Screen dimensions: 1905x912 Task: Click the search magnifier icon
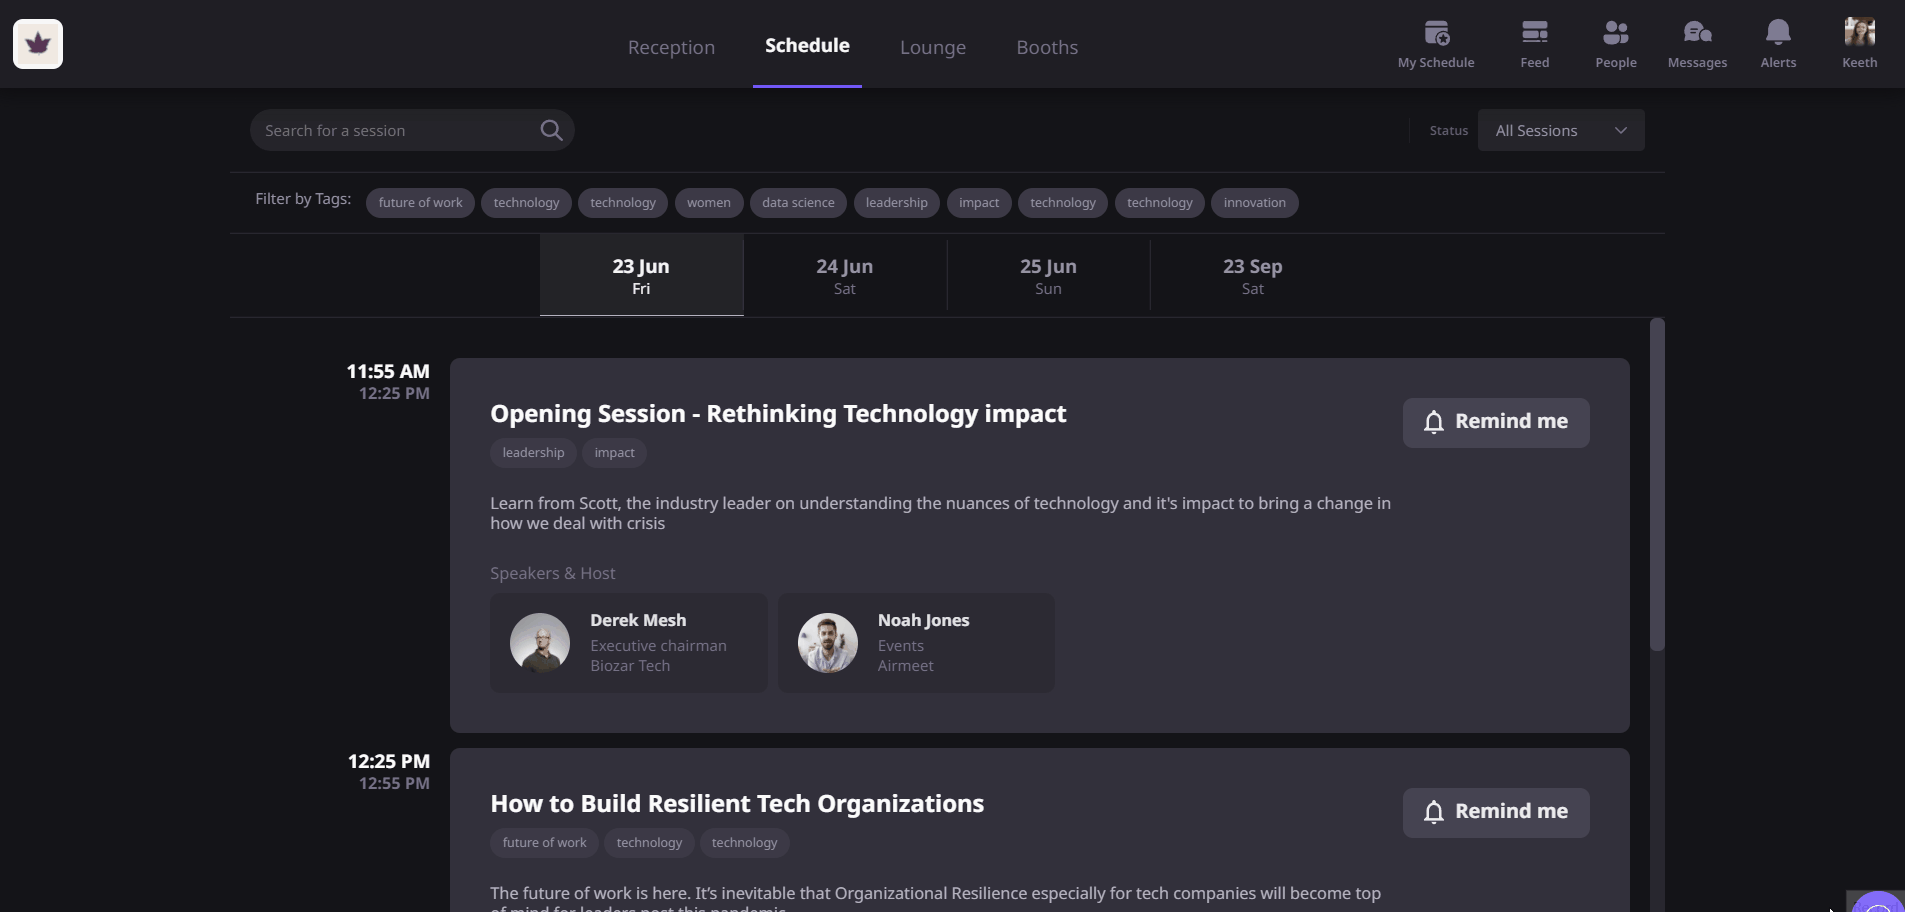[551, 130]
